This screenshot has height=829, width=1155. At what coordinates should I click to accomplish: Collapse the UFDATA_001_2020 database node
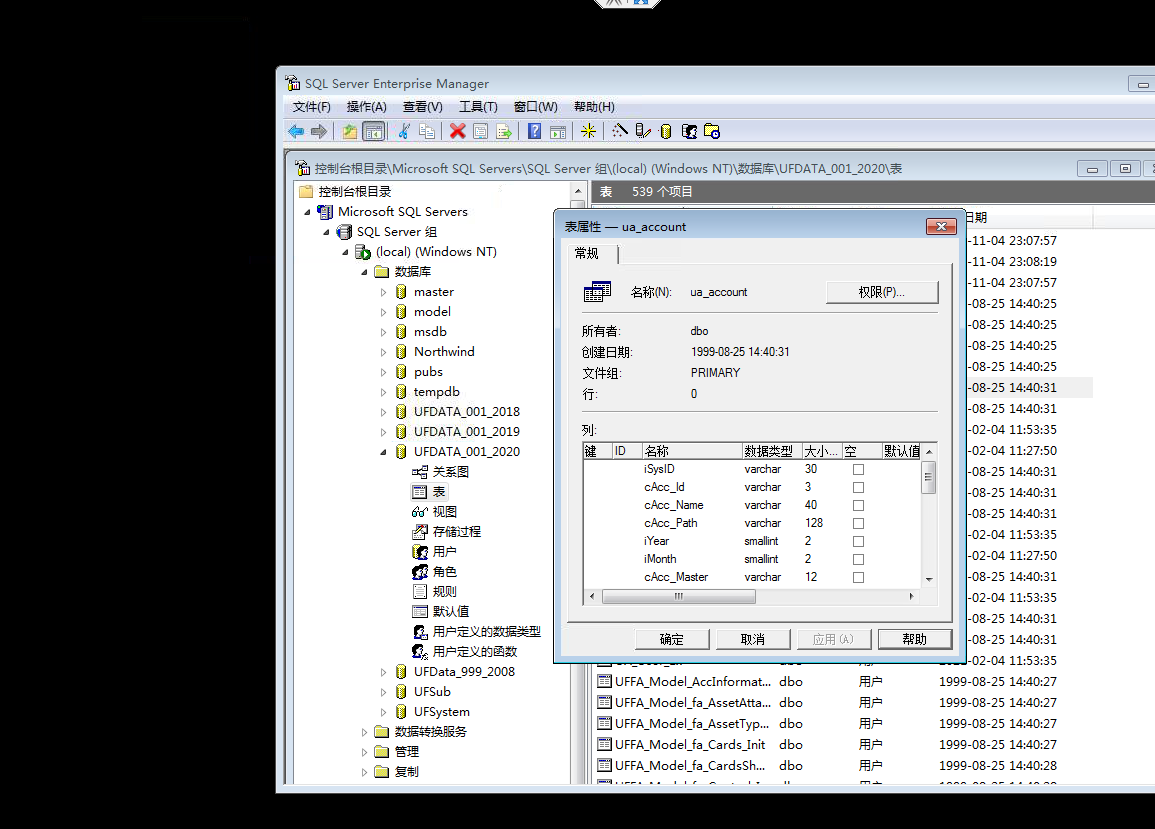pos(383,452)
